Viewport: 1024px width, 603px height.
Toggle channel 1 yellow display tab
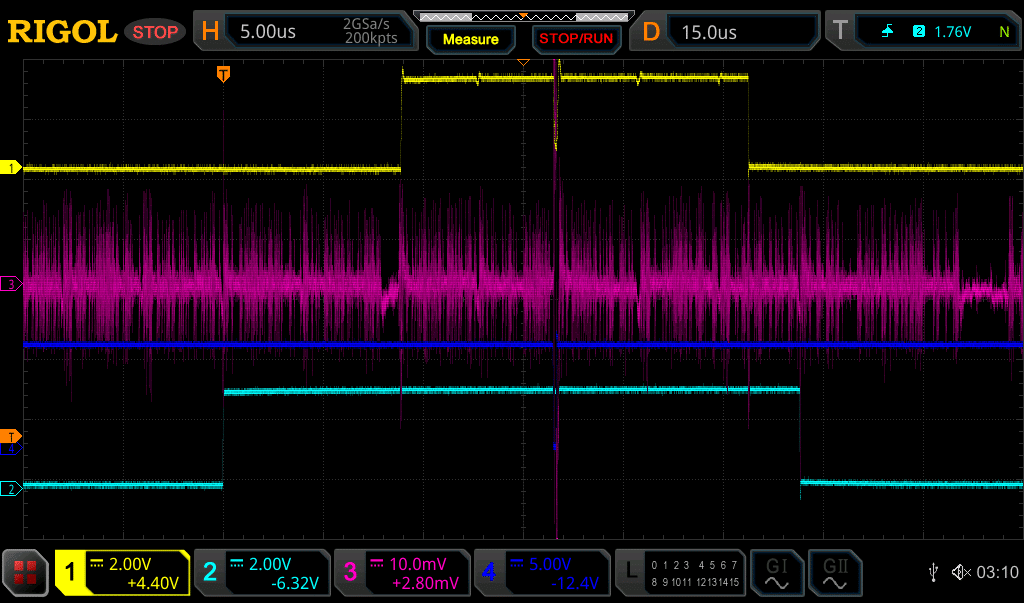click(x=122, y=572)
